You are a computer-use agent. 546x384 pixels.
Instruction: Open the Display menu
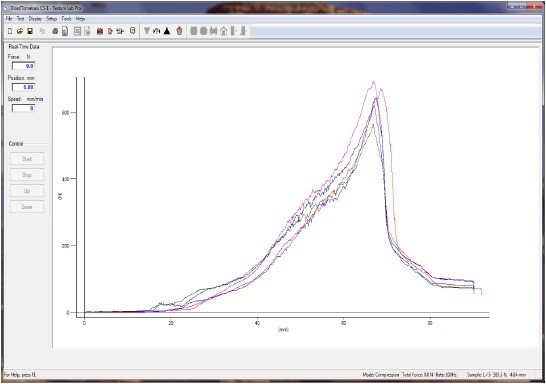point(35,19)
